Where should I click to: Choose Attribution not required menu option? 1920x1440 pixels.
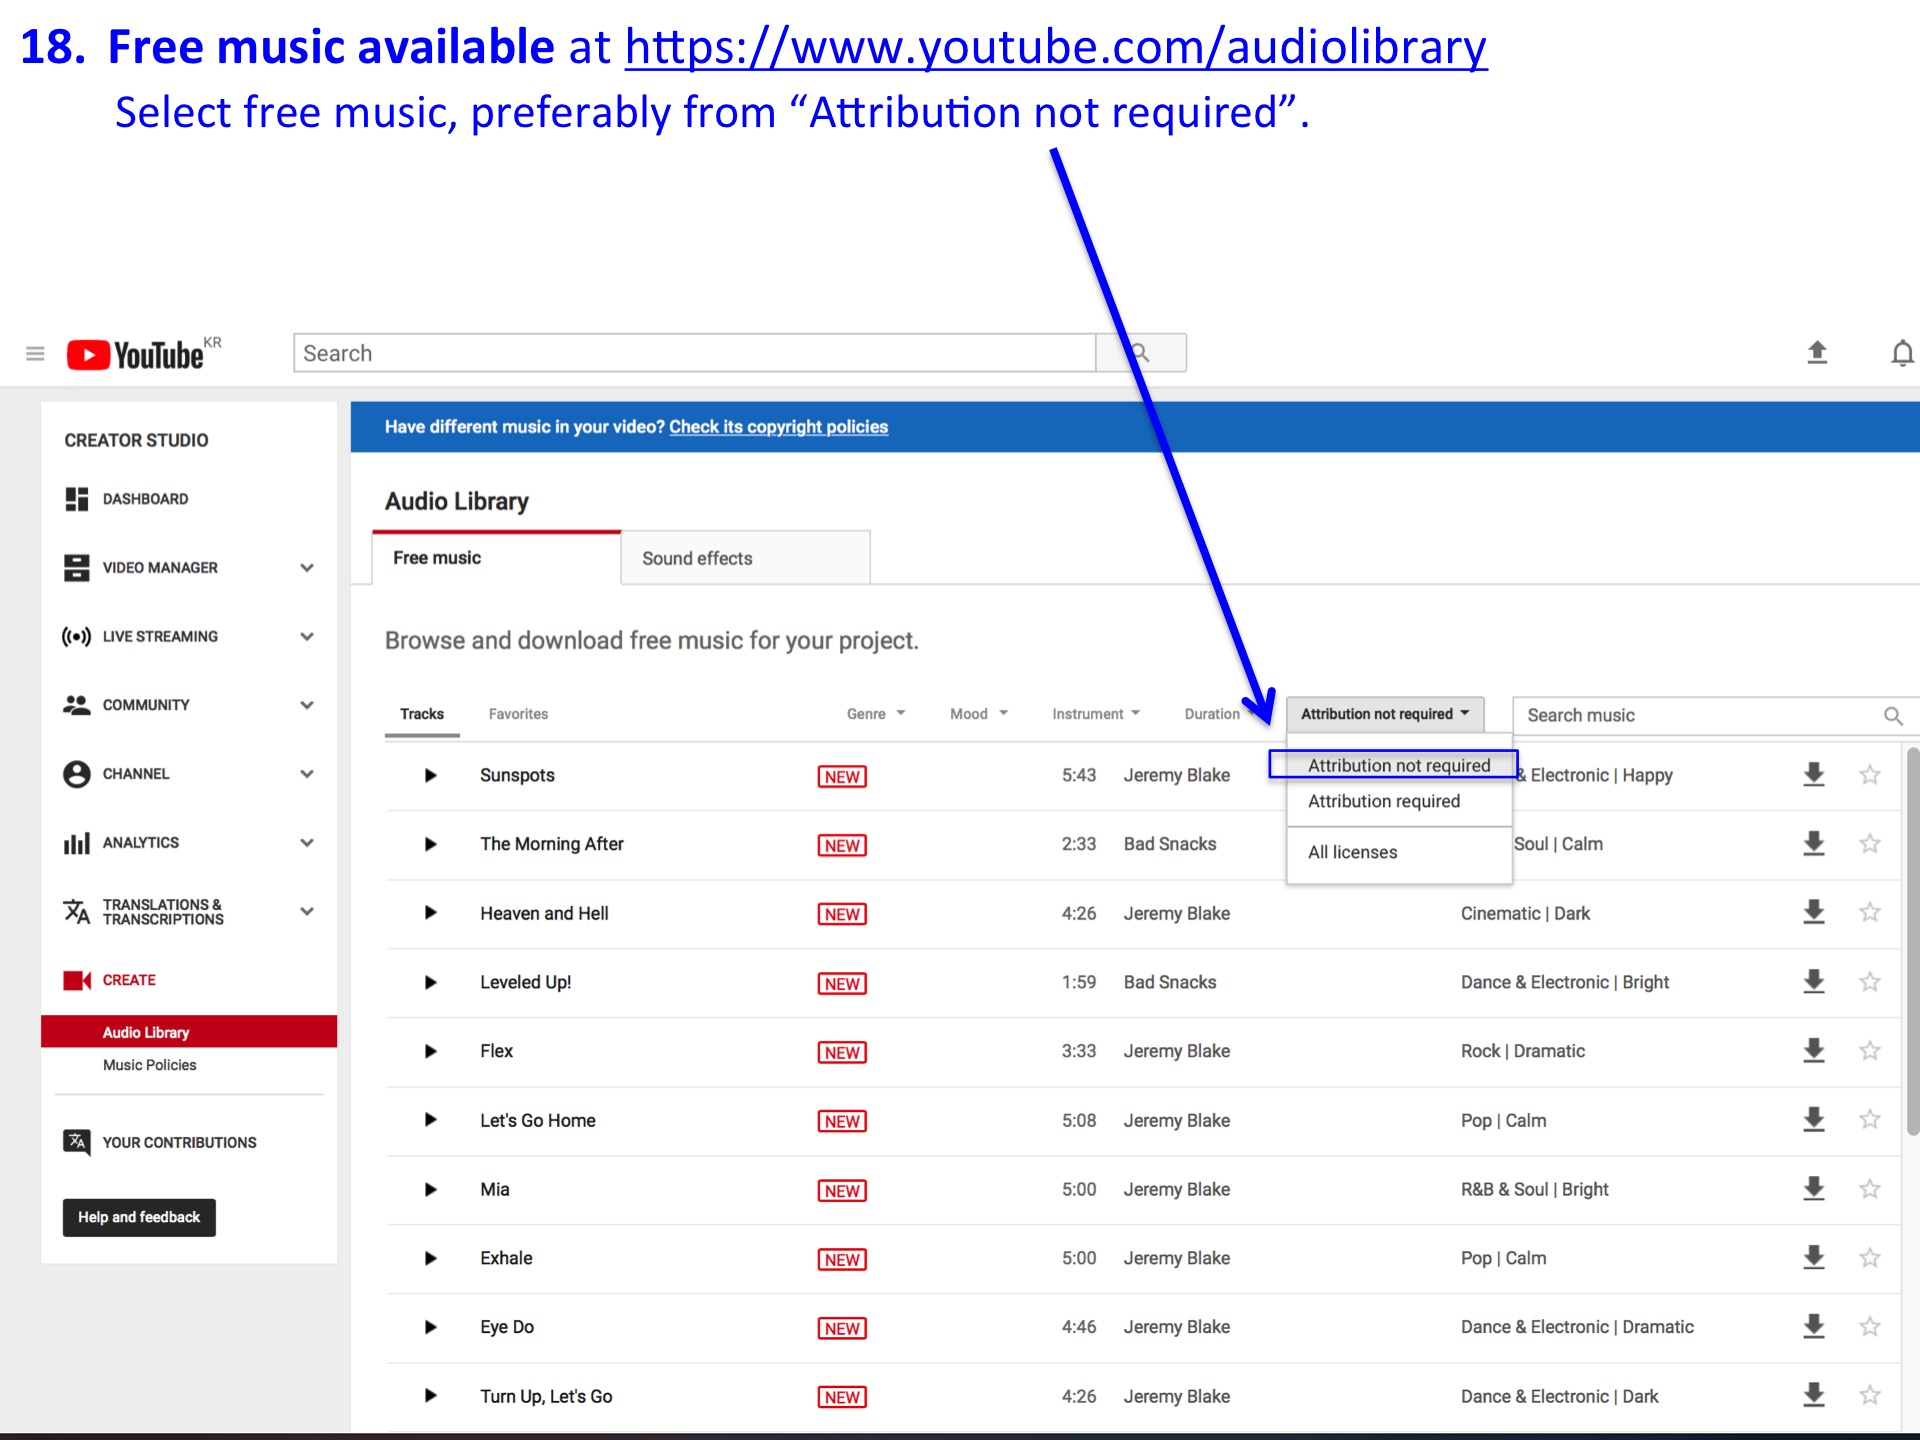tap(1398, 765)
